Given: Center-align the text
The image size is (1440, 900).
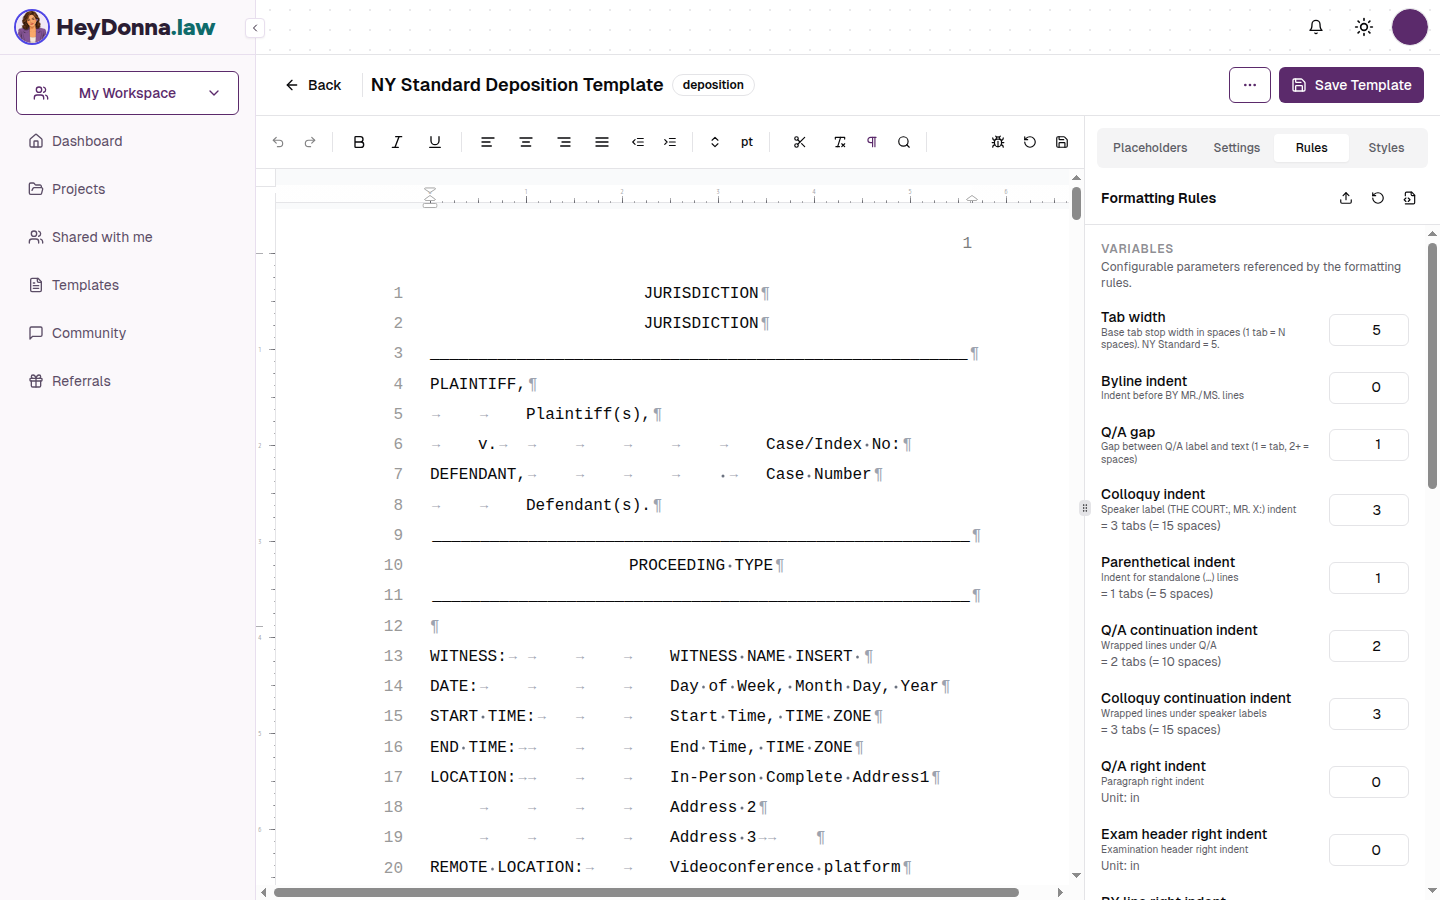Looking at the screenshot, I should click(x=525, y=142).
